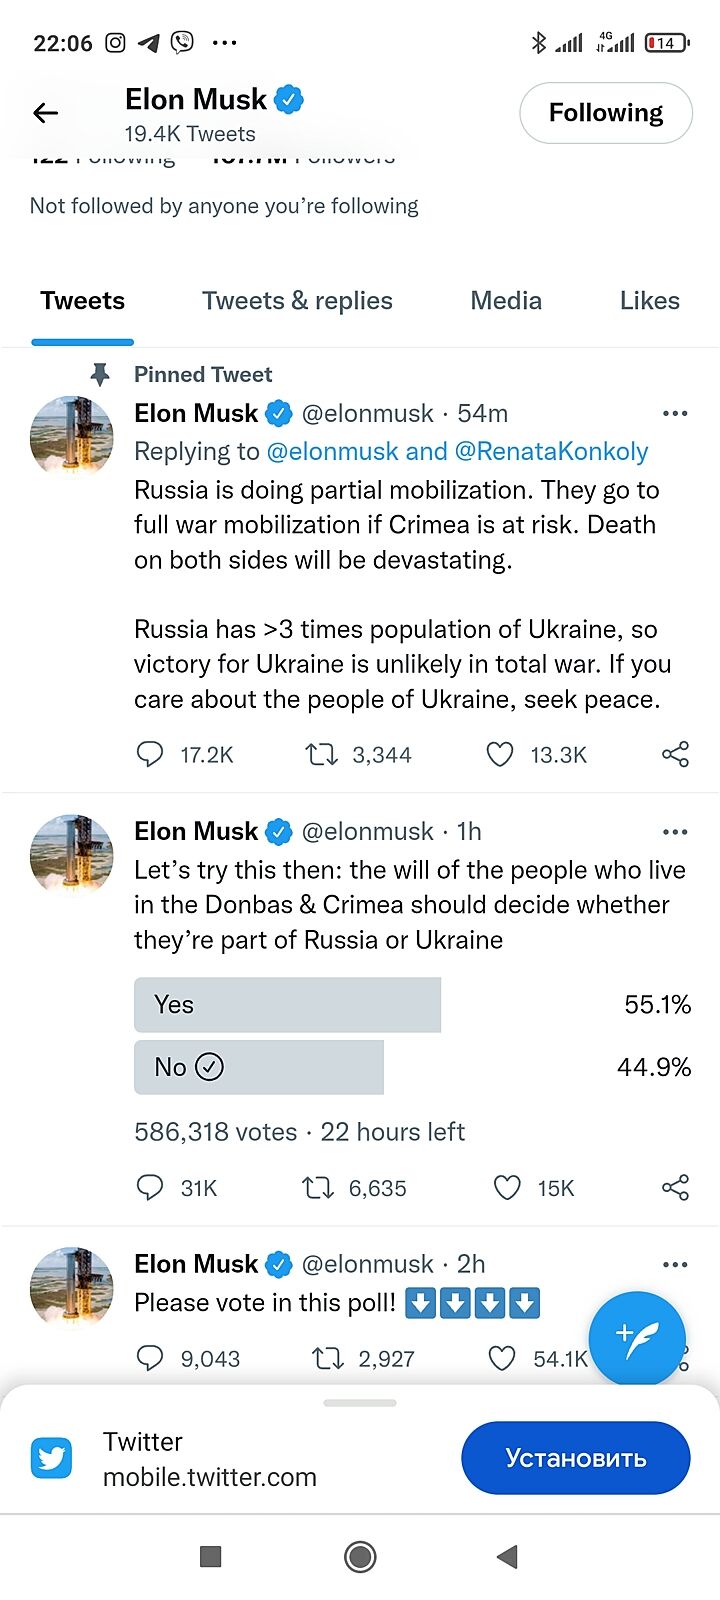This screenshot has height=1600, width=720.
Task: Like the Donbas & Crimea poll tweet
Action: tap(508, 1188)
